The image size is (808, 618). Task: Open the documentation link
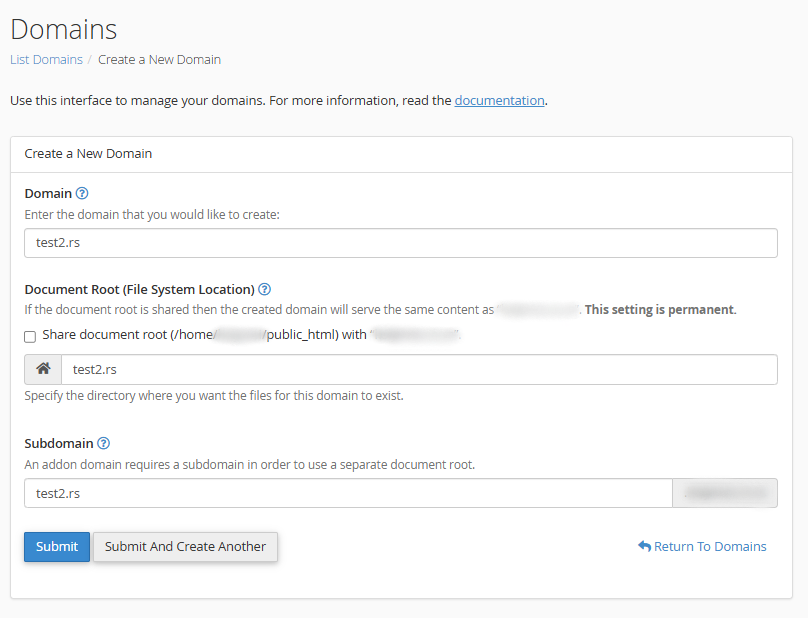pyautogui.click(x=499, y=101)
